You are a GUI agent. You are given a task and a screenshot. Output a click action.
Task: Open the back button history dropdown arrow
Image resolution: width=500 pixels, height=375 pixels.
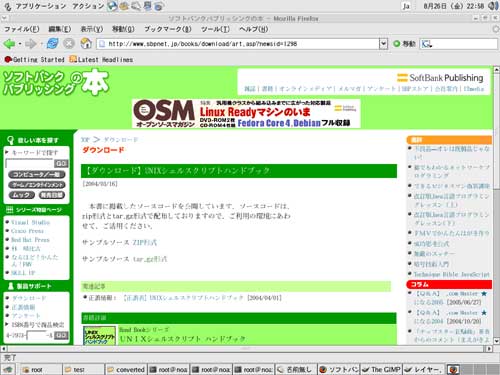tap(20, 44)
